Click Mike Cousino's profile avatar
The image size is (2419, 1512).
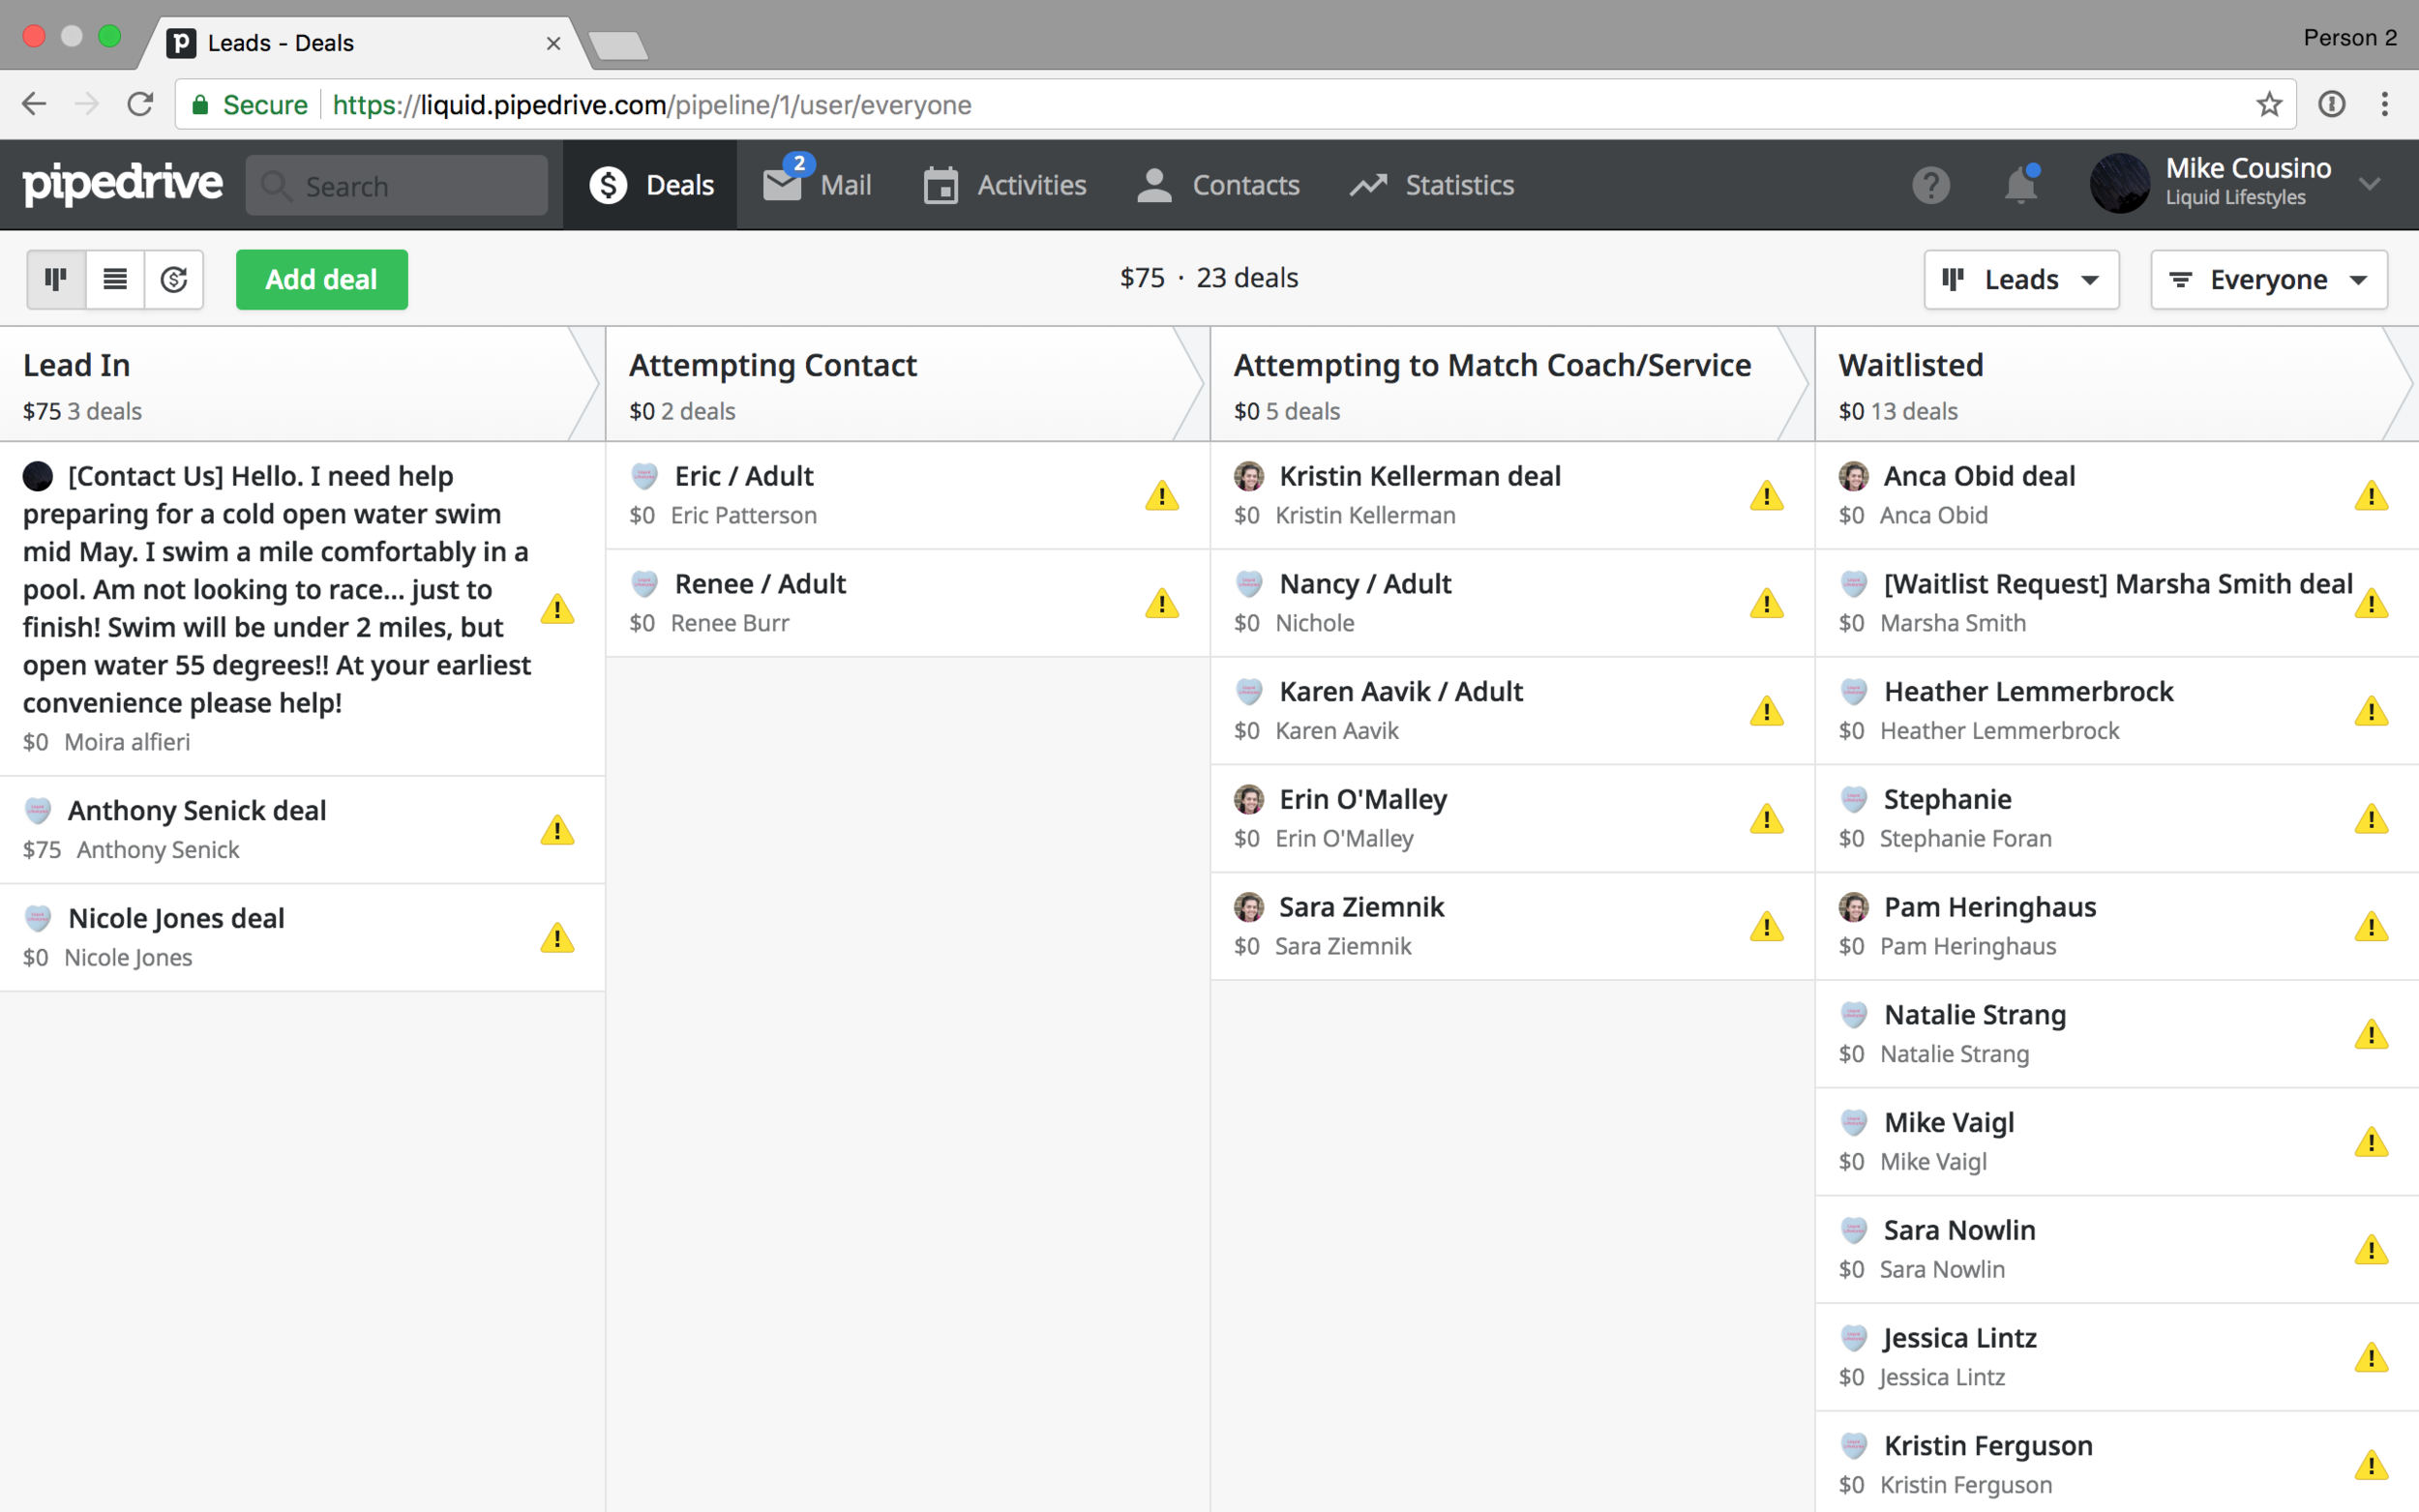tap(2119, 183)
